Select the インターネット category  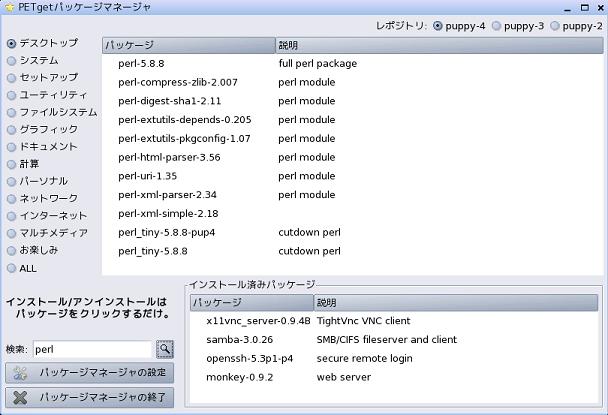(47, 216)
